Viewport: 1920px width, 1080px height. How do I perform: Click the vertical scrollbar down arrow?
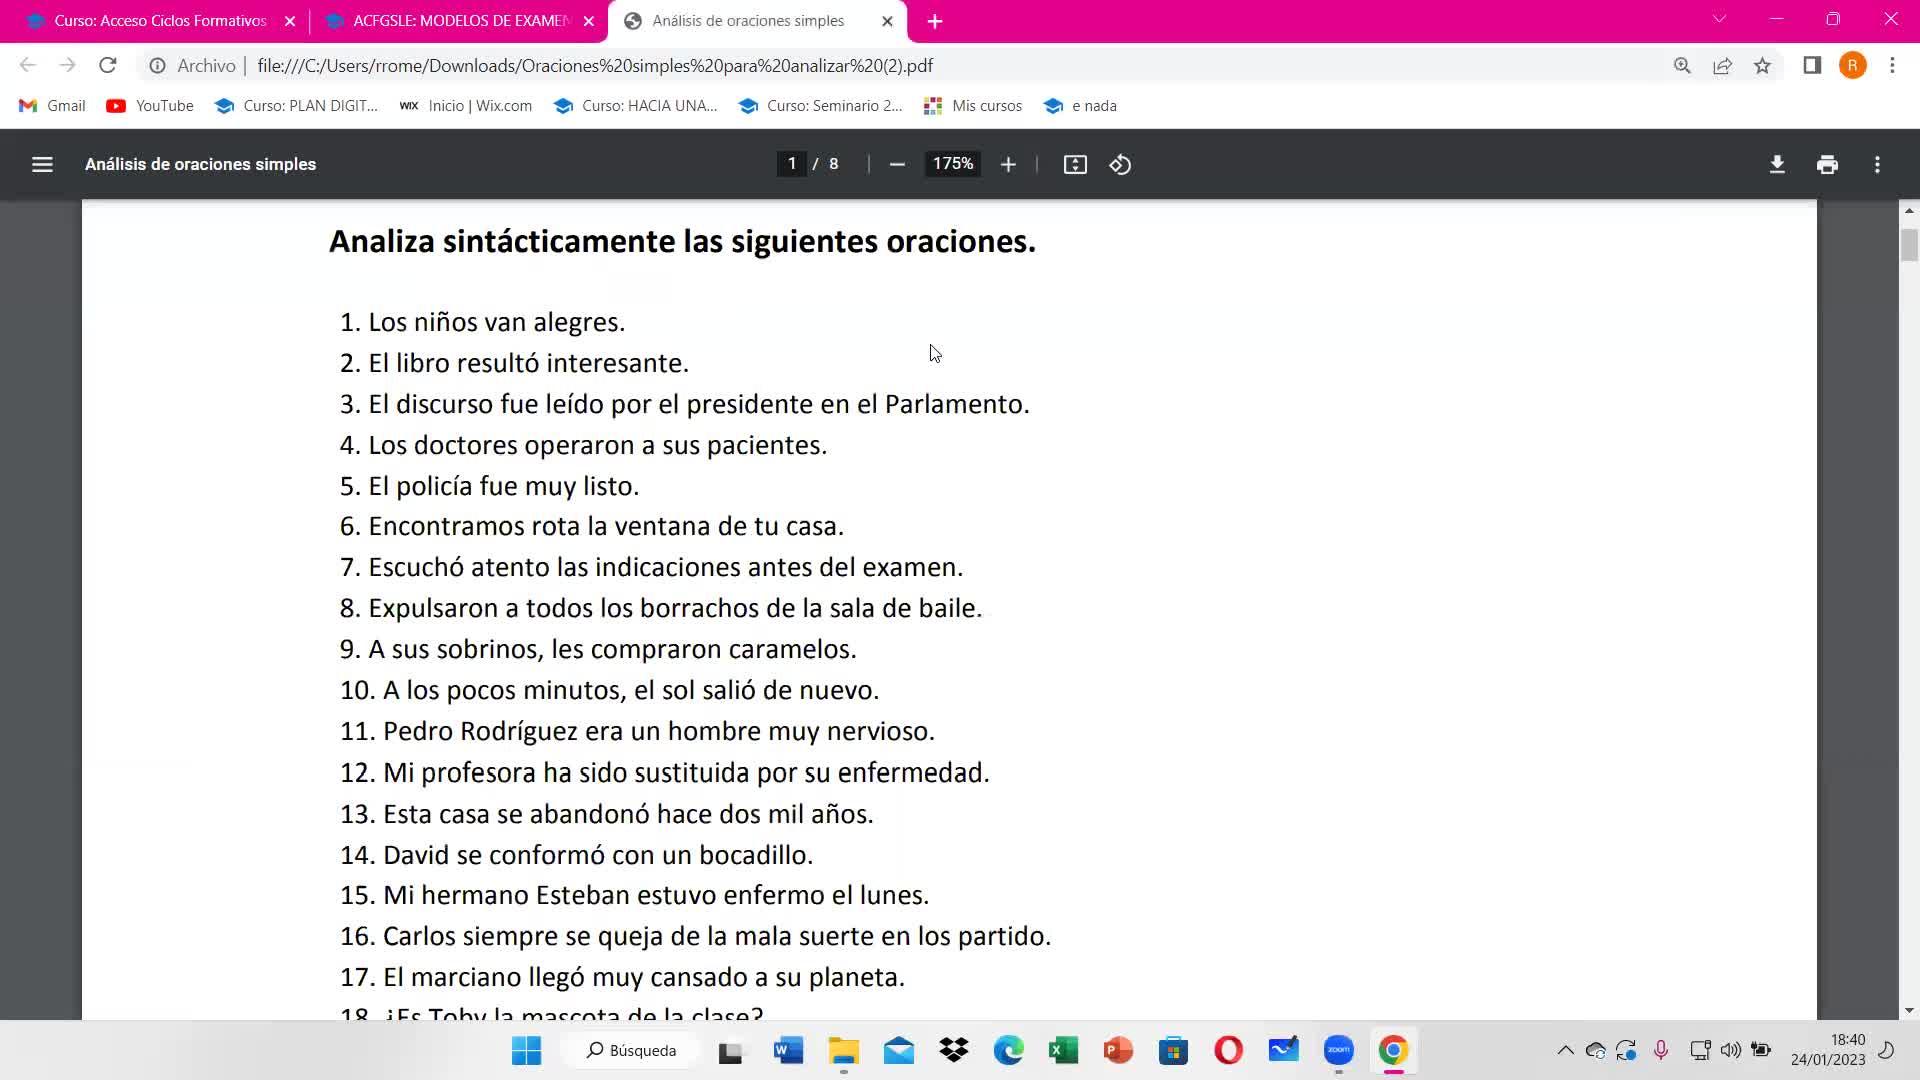(x=1909, y=1010)
